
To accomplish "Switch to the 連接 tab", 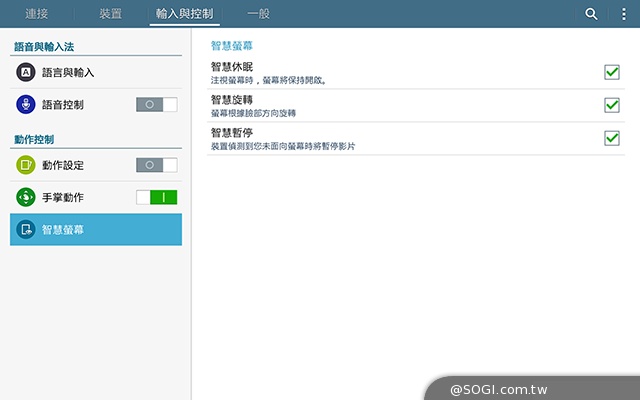I will click(37, 14).
